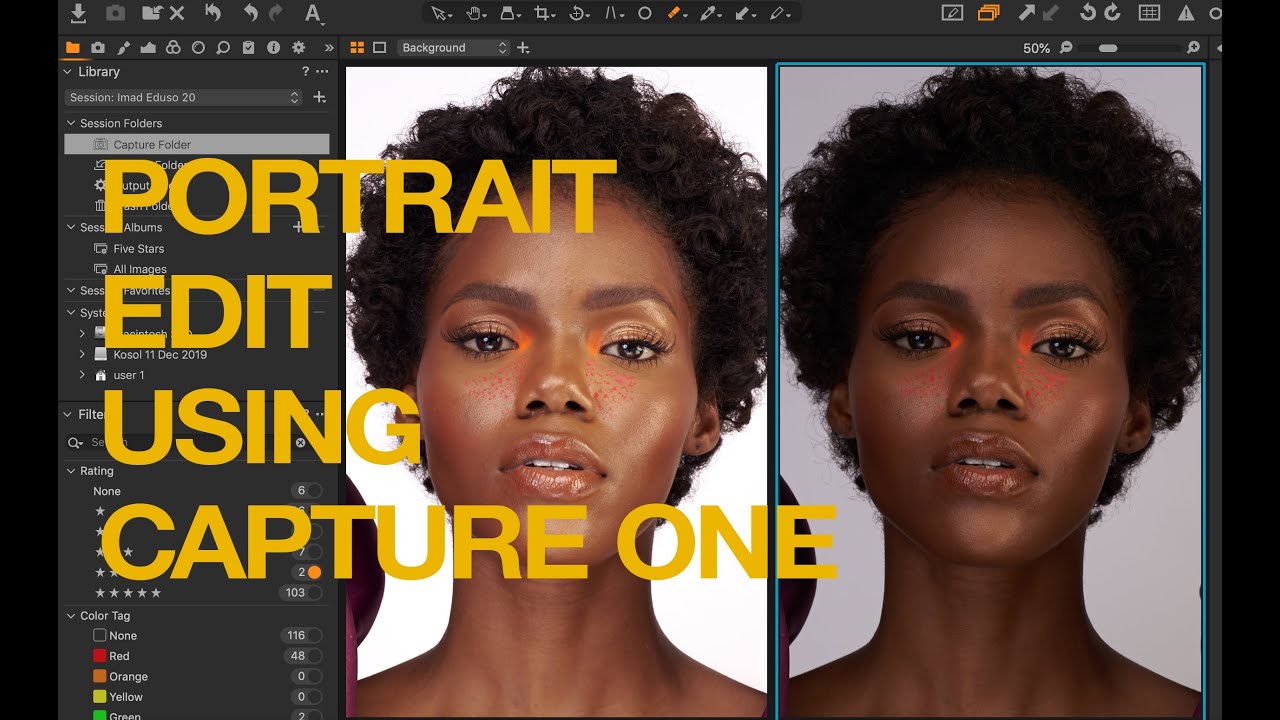Open the brush Local Adjustments tool tab

pyautogui.click(x=123, y=47)
